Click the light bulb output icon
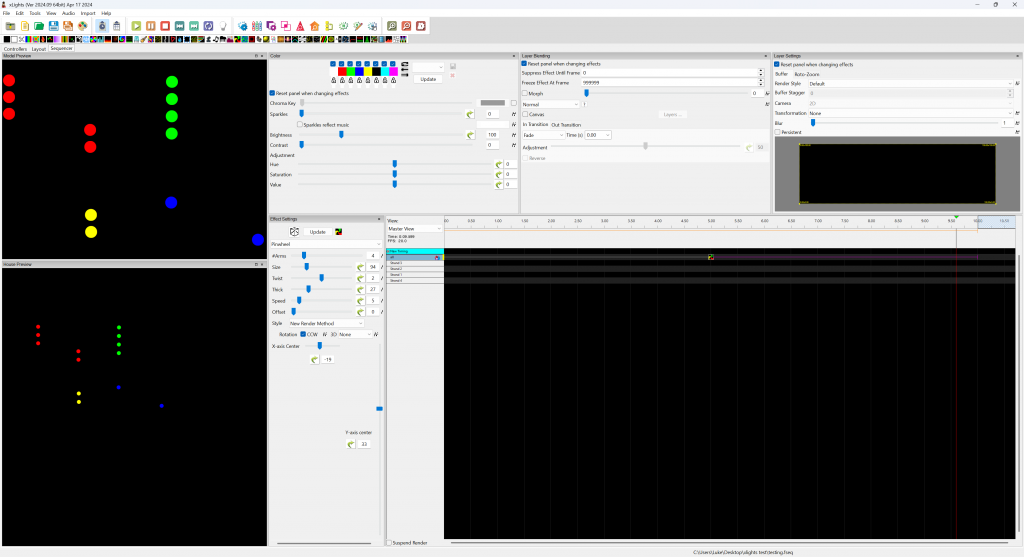 pyautogui.click(x=222, y=25)
